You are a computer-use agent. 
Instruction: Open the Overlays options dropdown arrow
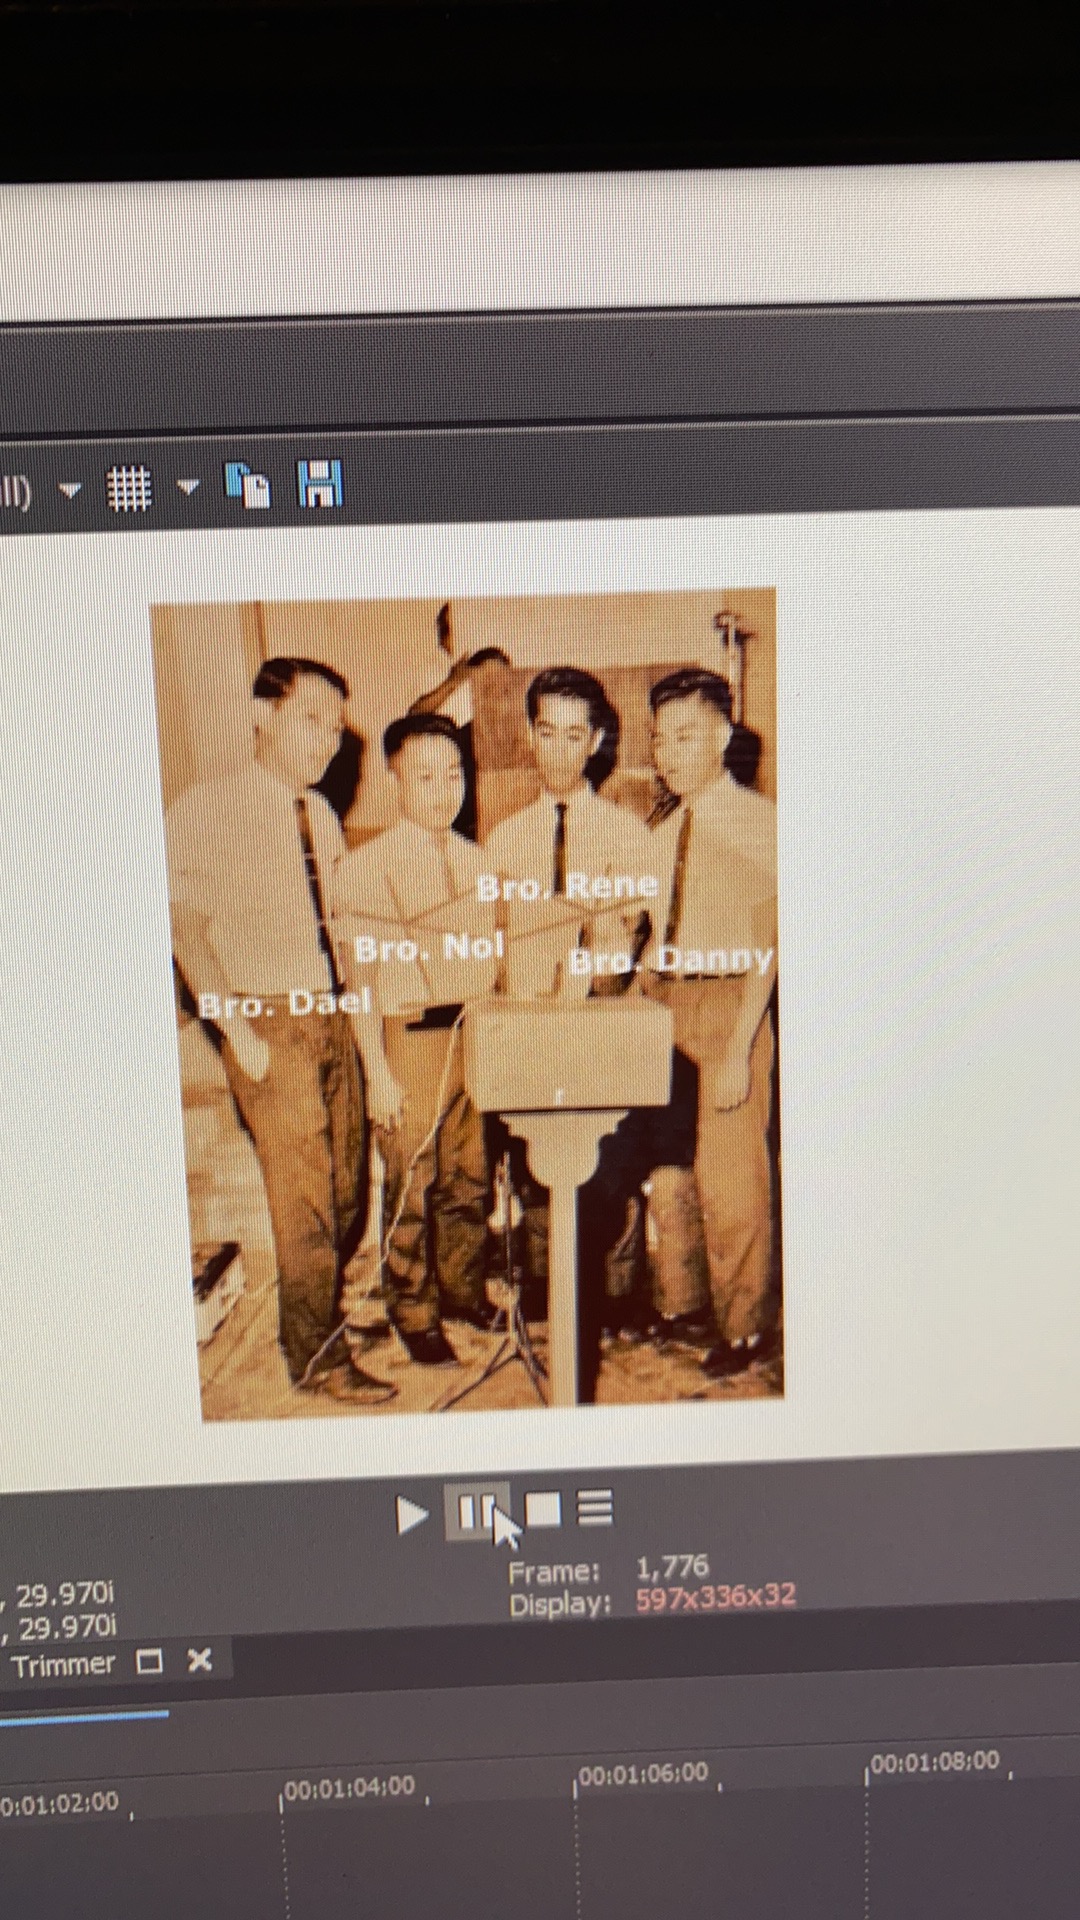[x=188, y=487]
